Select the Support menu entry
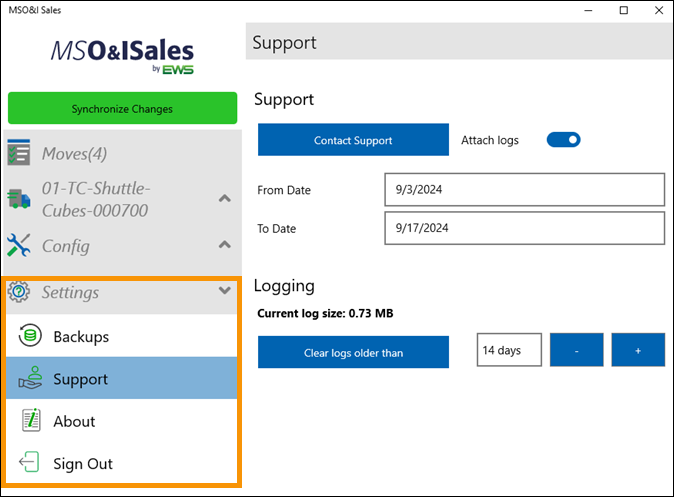The image size is (674, 497). tap(121, 378)
